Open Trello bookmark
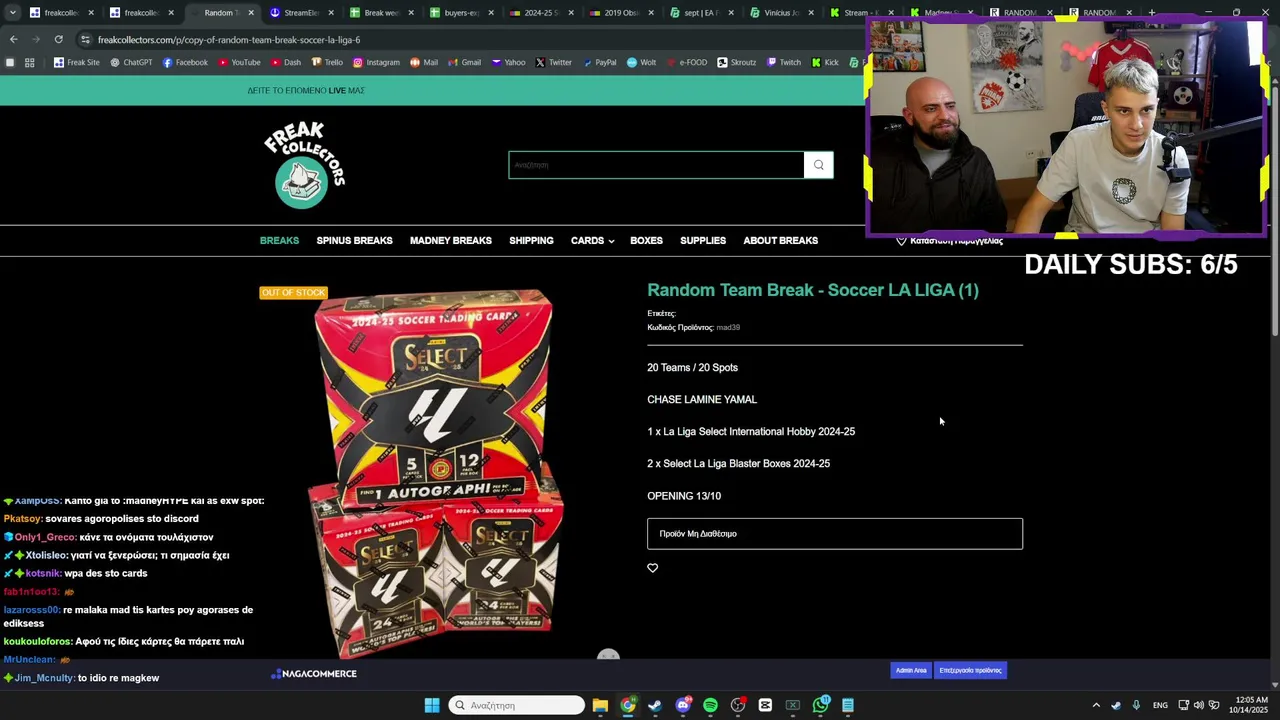The width and height of the screenshot is (1280, 720). click(327, 62)
